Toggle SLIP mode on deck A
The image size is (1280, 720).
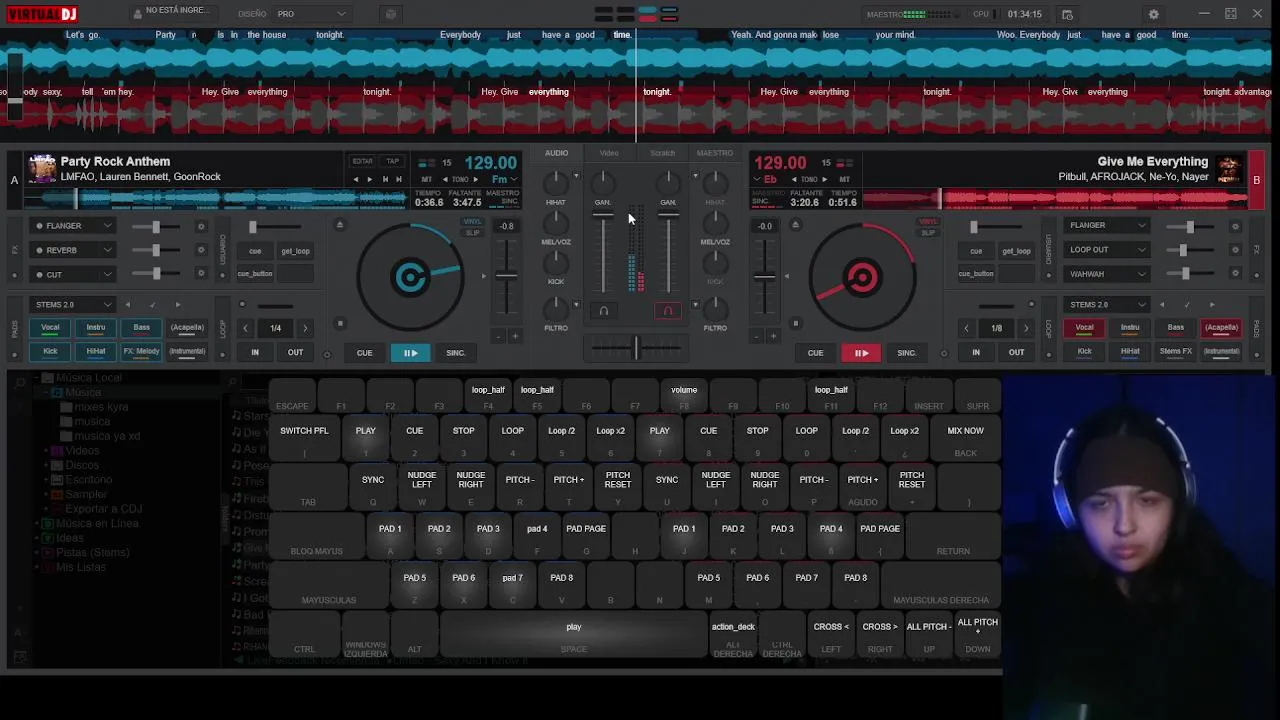472,233
